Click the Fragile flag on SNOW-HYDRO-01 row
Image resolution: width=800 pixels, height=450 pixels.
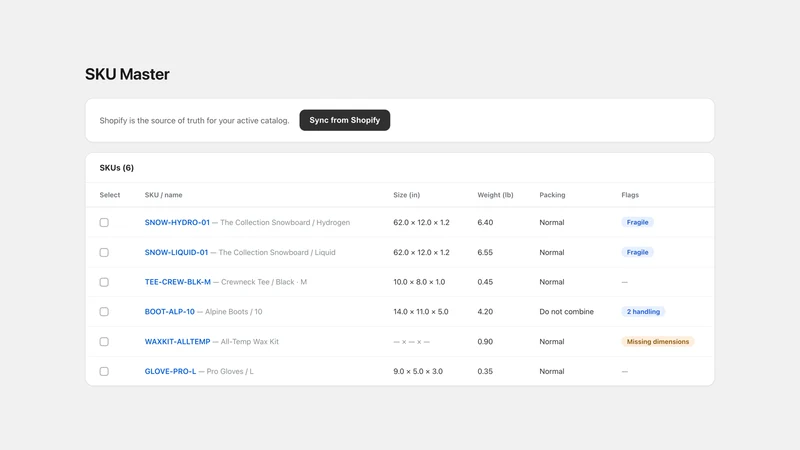click(637, 222)
